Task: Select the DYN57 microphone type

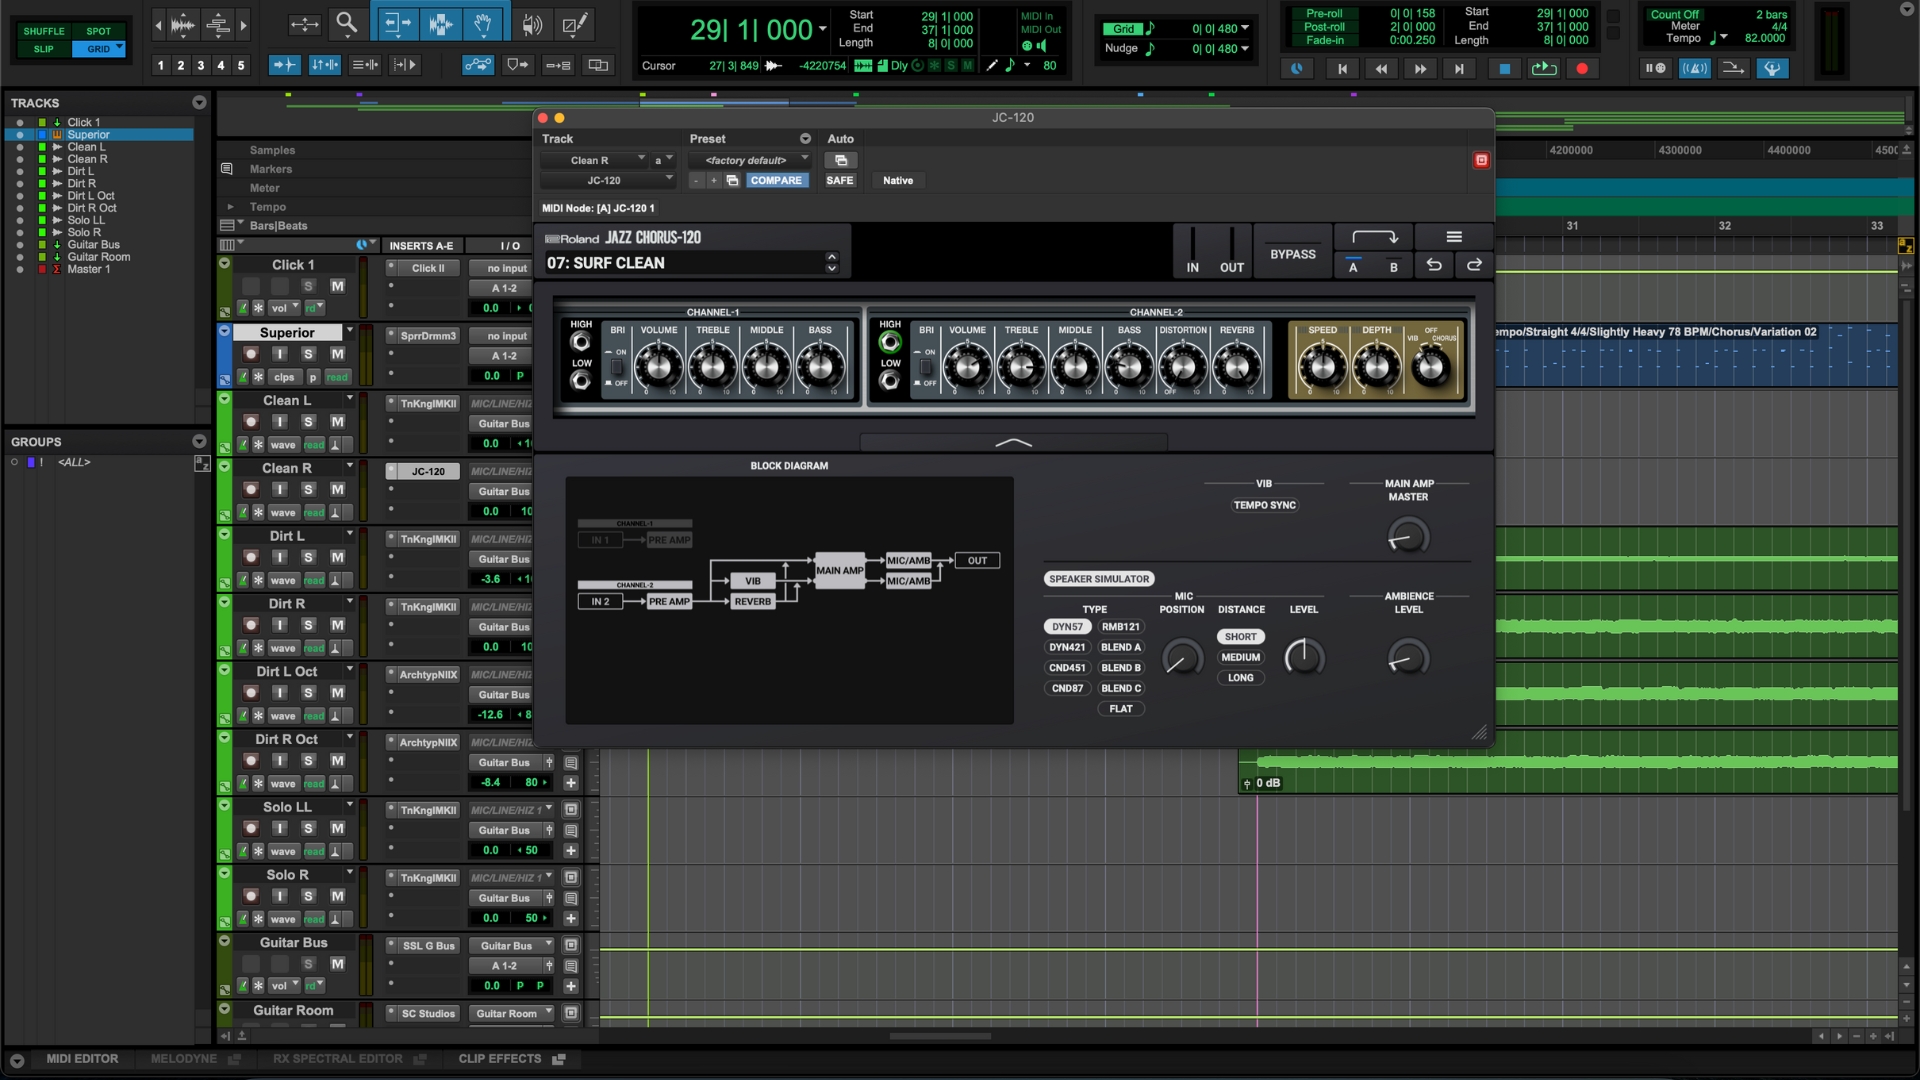Action: coord(1067,627)
